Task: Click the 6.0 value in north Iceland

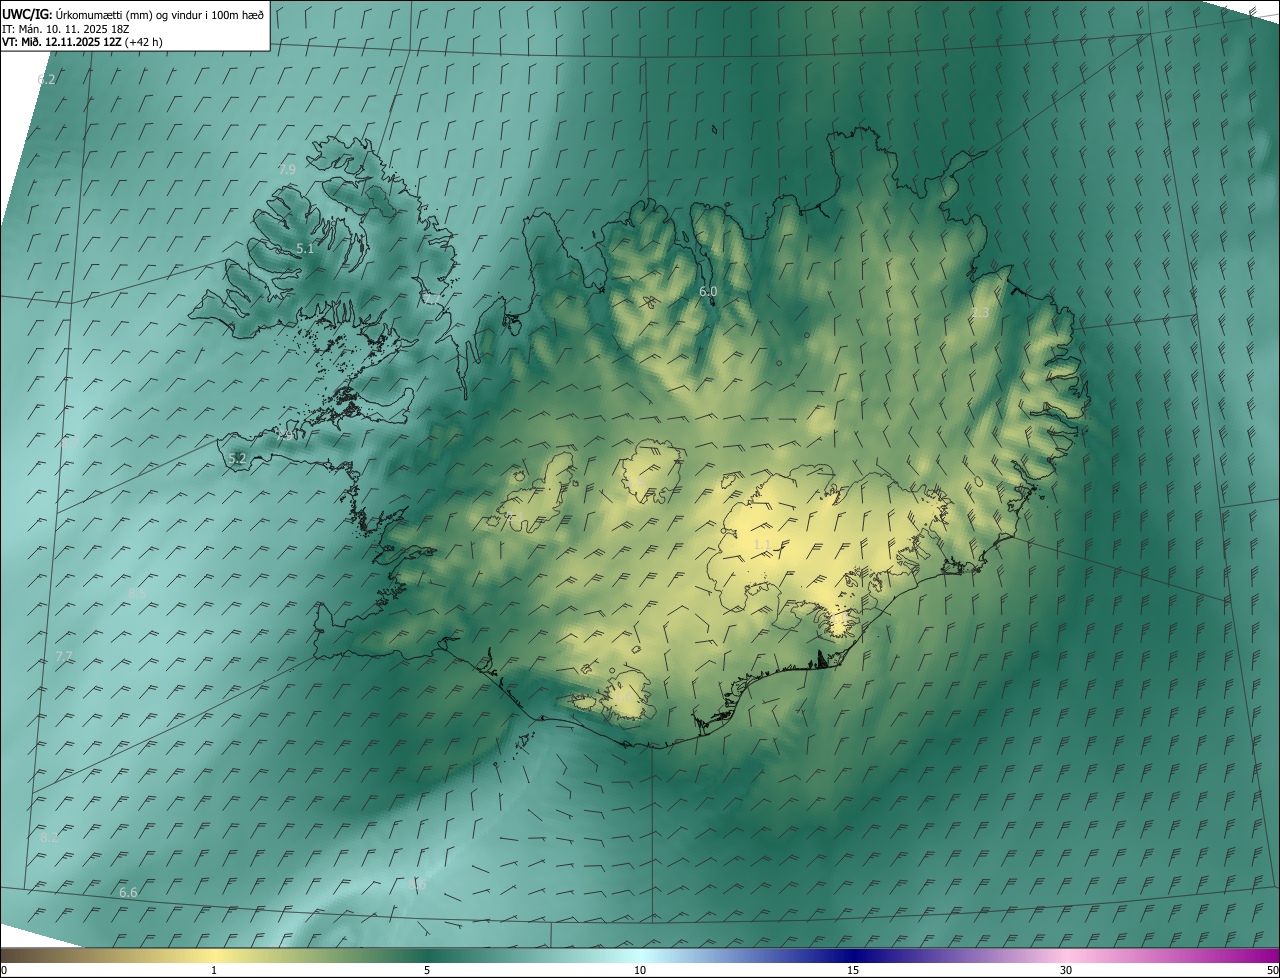Action: 708,291
